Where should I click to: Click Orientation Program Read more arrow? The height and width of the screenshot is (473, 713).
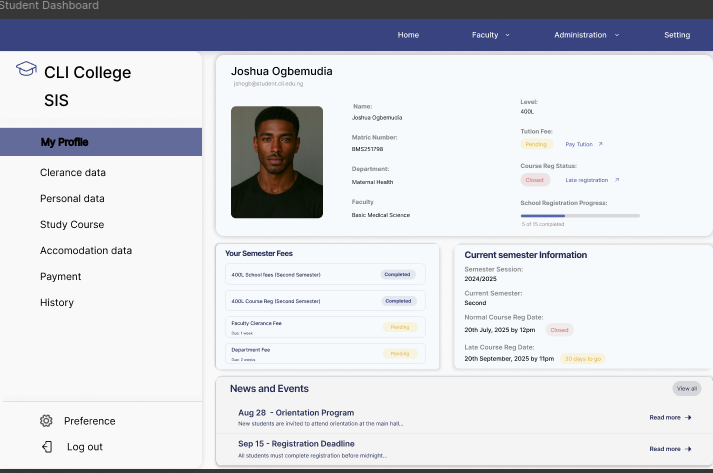(x=688, y=417)
